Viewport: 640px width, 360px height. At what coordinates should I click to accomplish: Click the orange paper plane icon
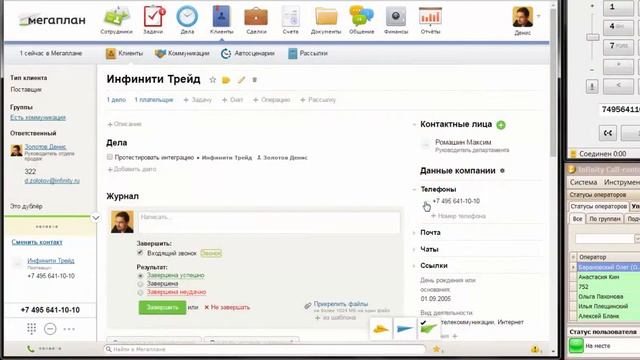[x=380, y=329]
